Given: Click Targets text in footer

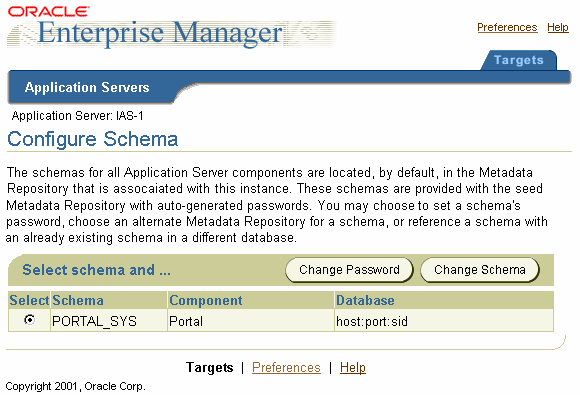Looking at the screenshot, I should pyautogui.click(x=210, y=368).
